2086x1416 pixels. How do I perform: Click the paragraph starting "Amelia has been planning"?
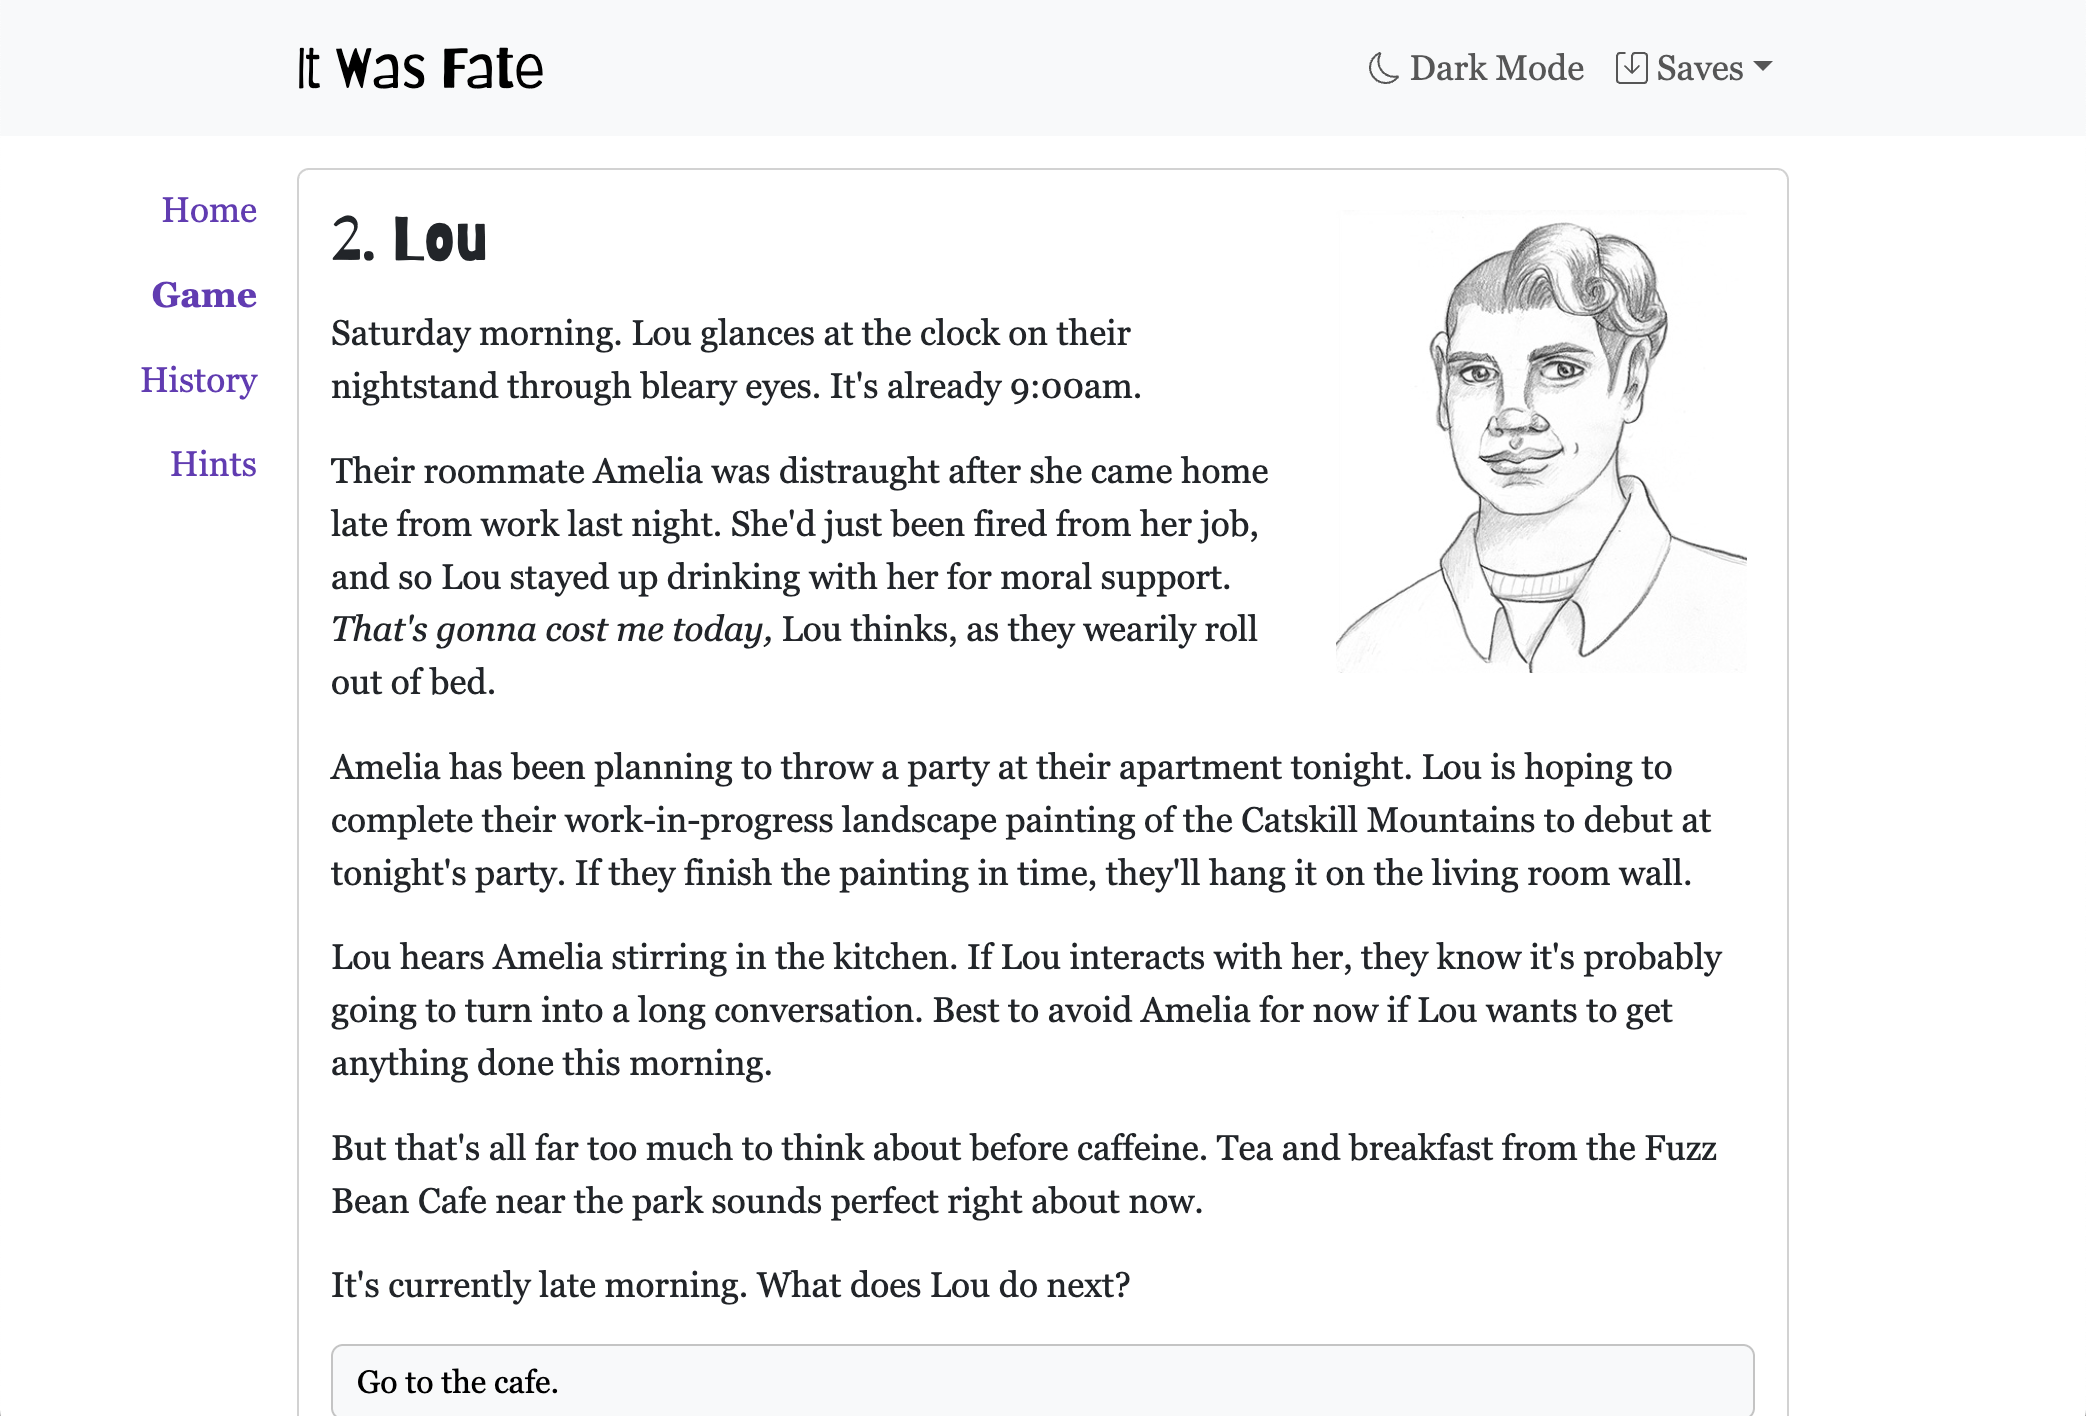[x=1020, y=820]
